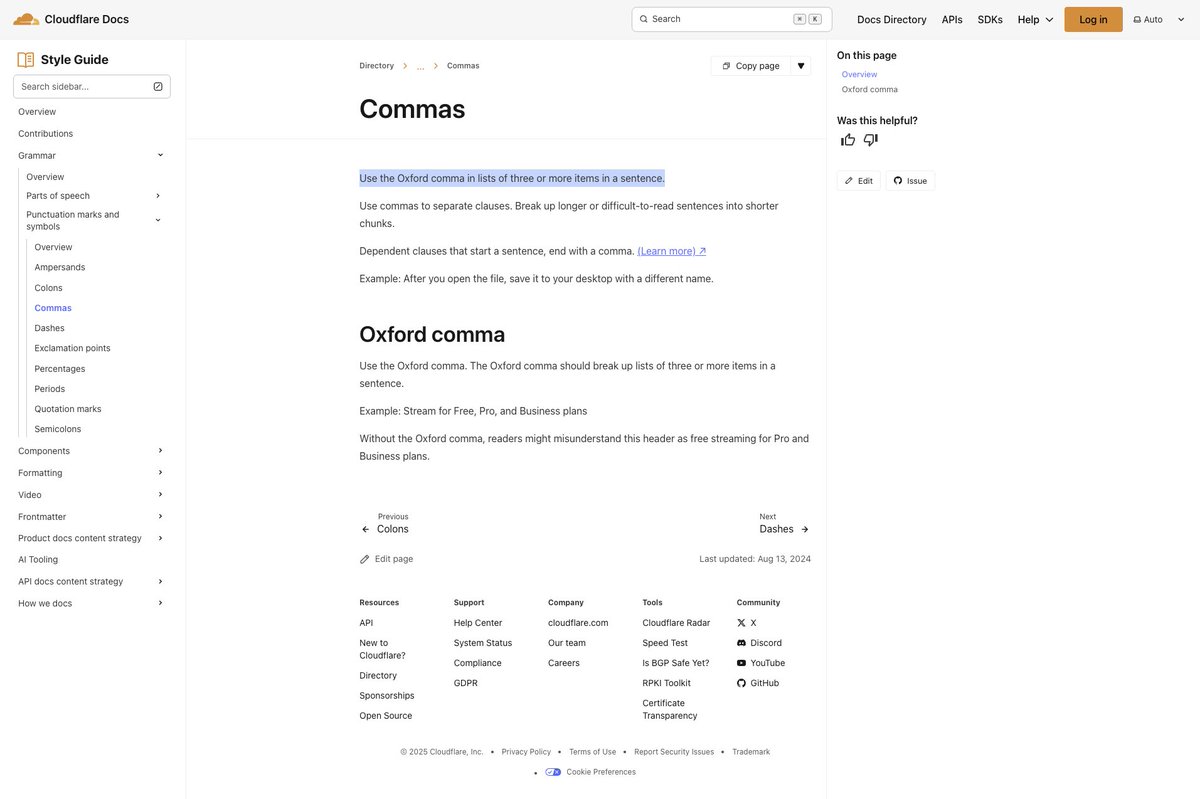1200x799 pixels.
Task: Open the Discord community icon link
Action: click(x=741, y=643)
